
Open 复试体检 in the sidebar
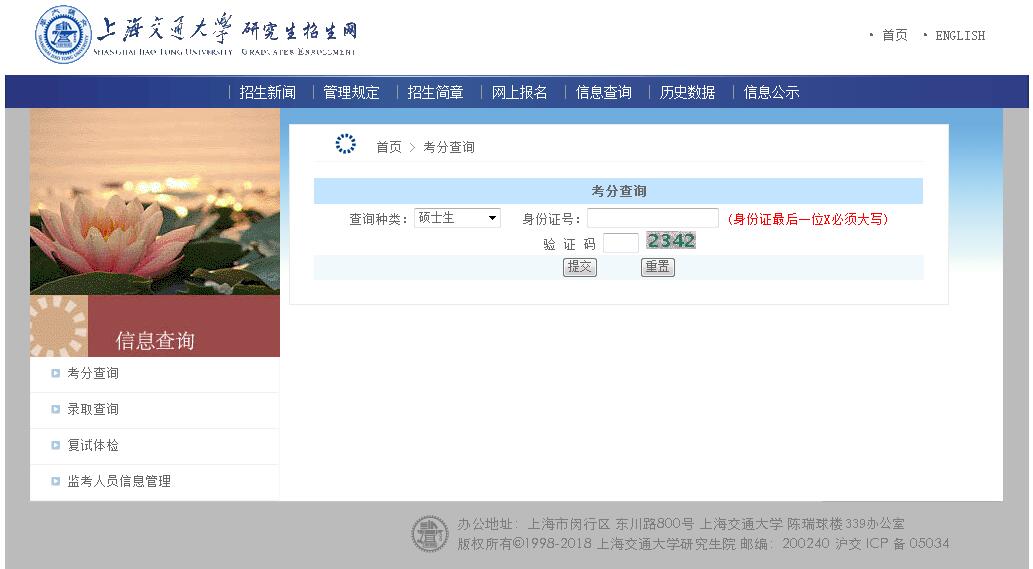[x=93, y=445]
